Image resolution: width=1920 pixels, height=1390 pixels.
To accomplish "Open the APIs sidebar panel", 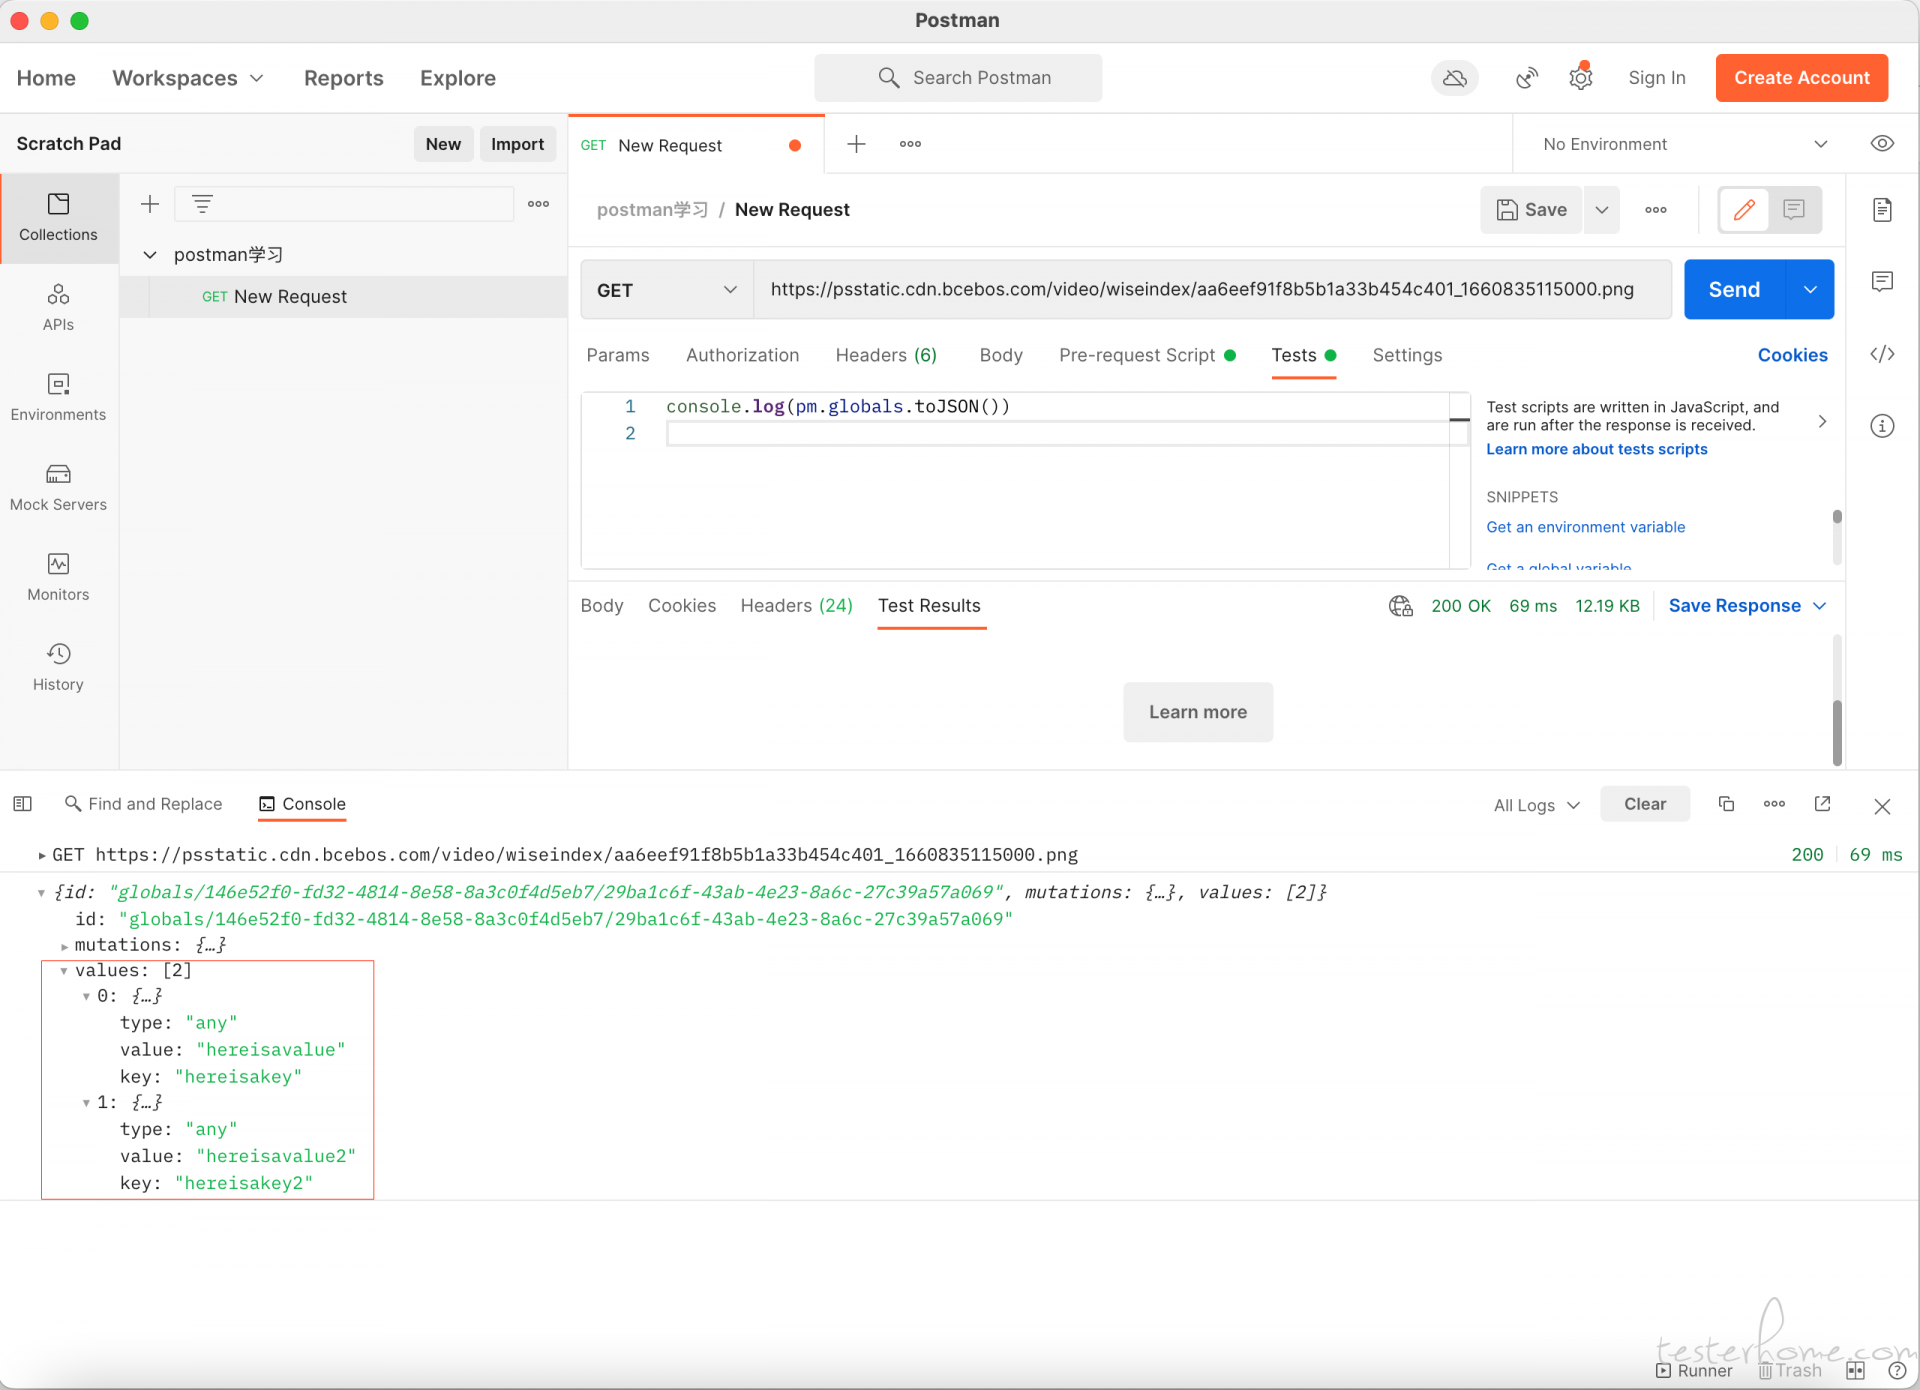I will pos(58,307).
